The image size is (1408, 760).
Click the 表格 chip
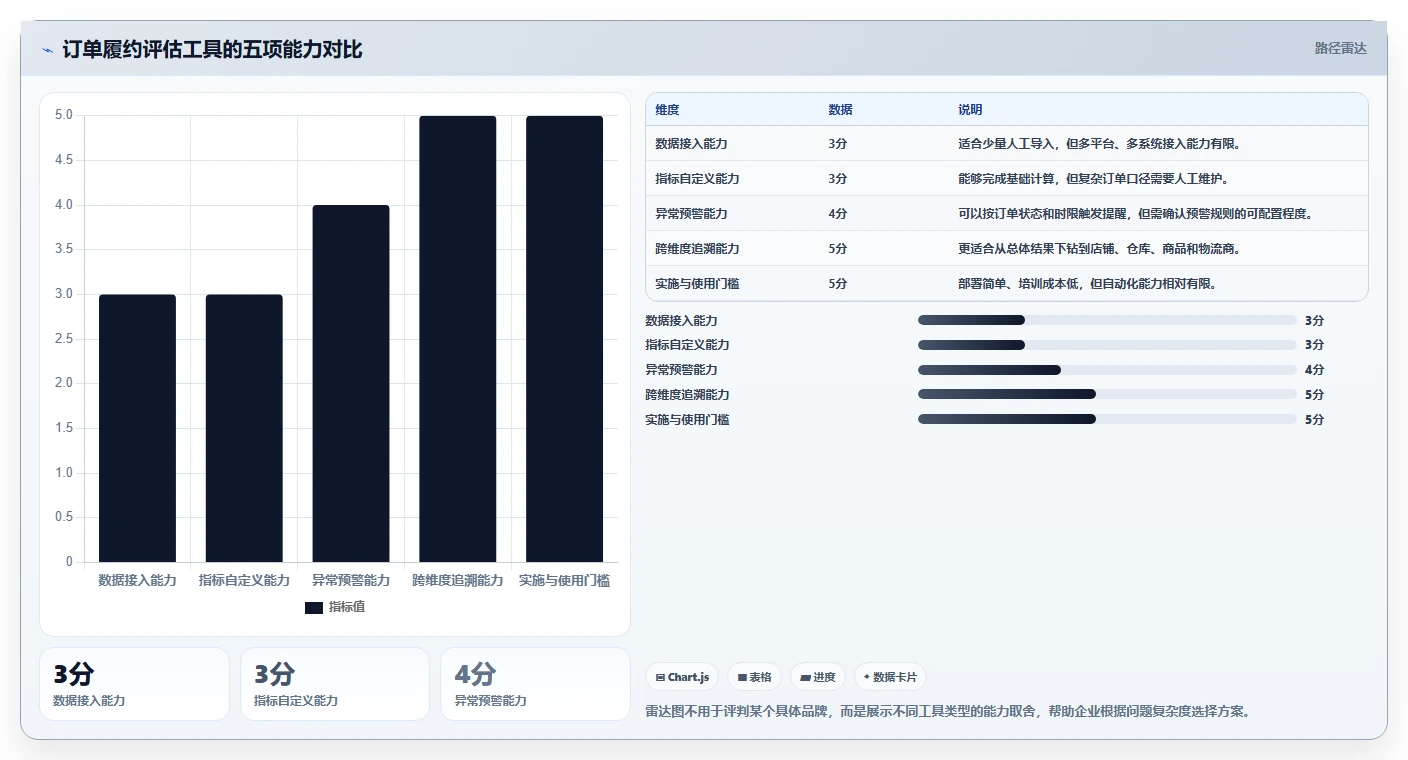(754, 677)
